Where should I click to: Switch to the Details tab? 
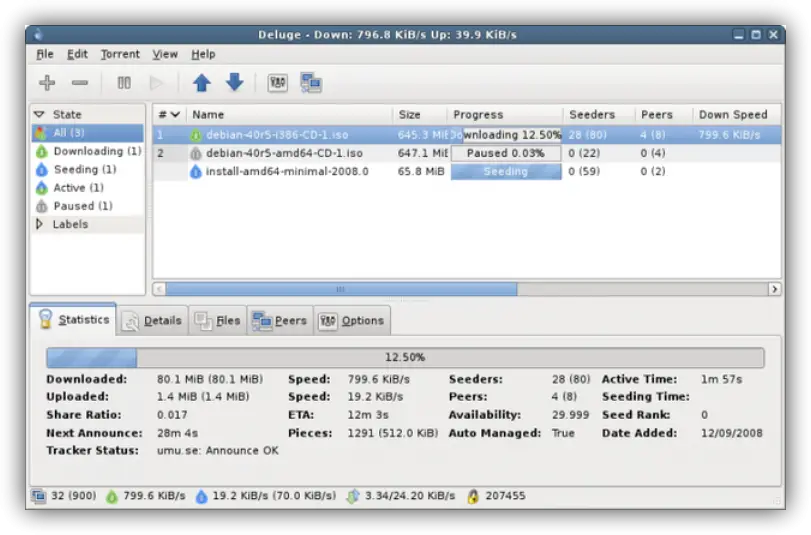click(x=152, y=321)
